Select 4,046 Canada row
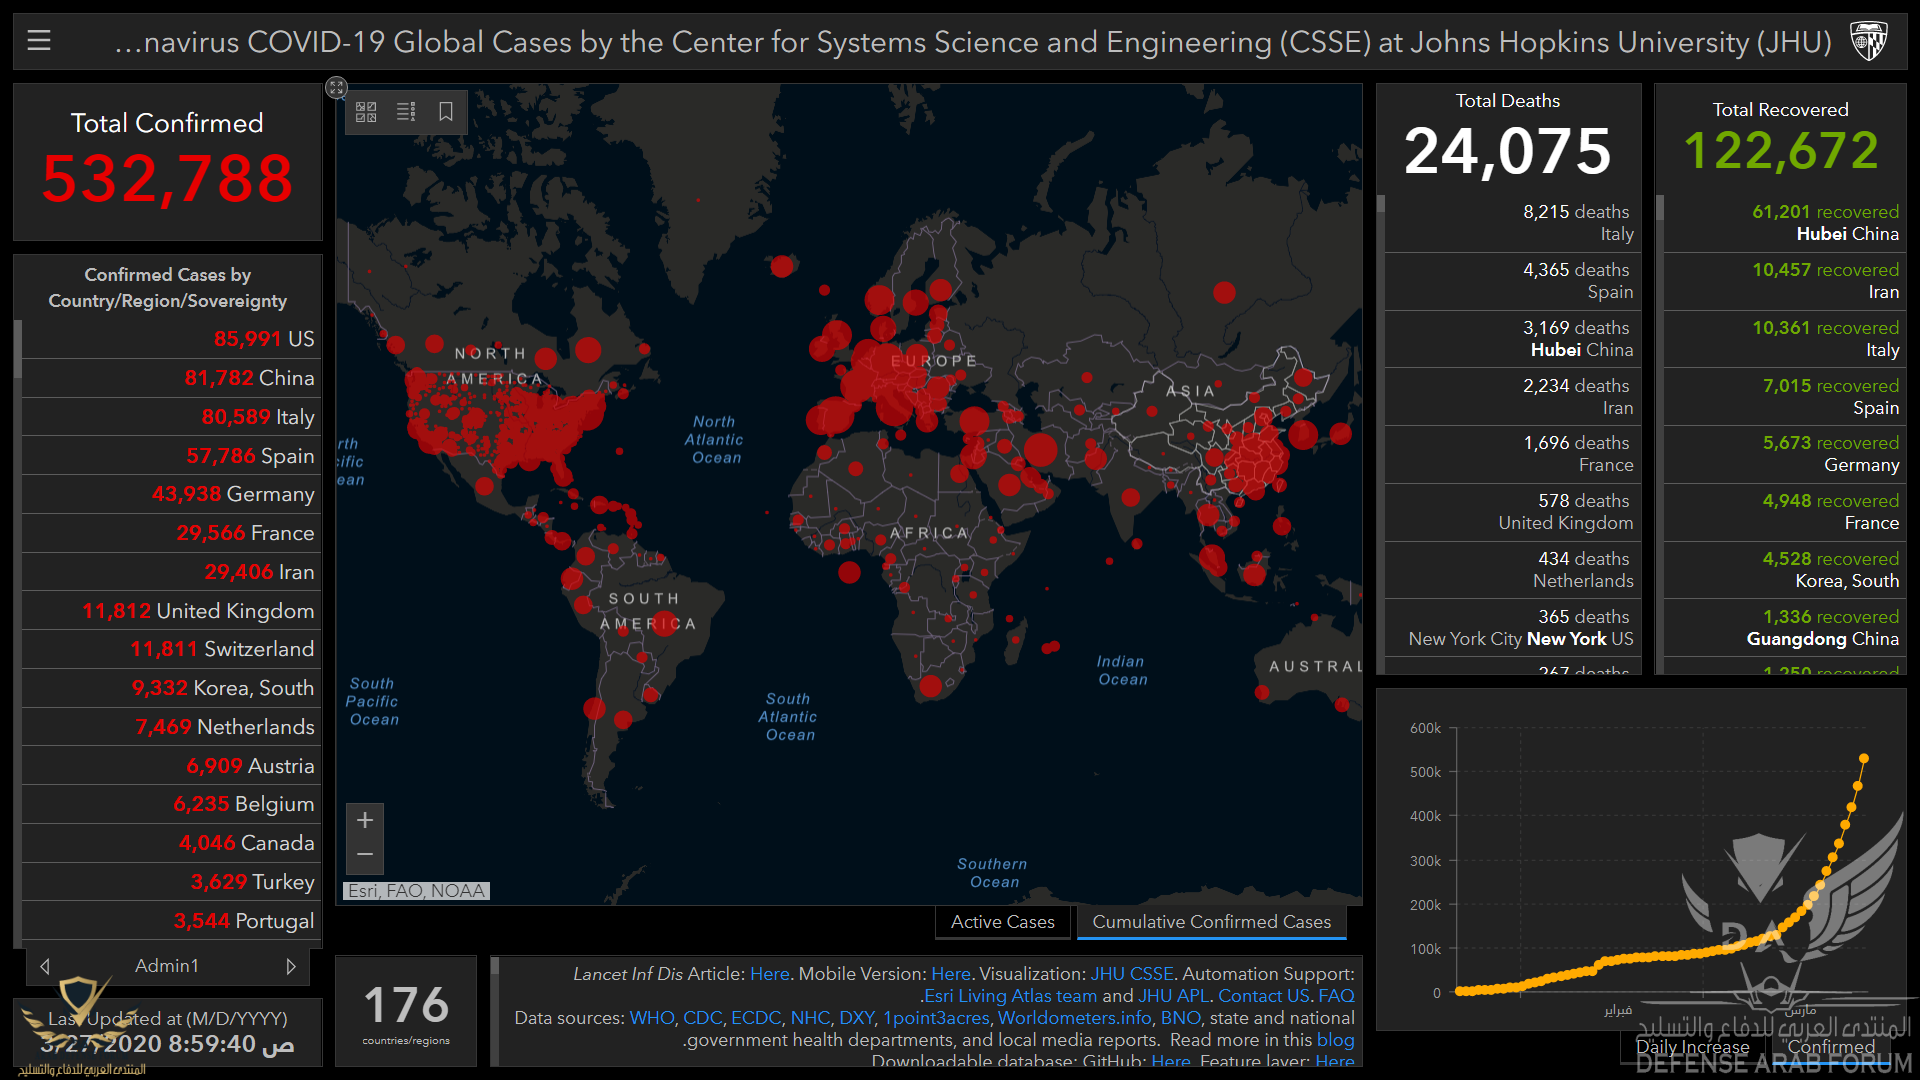 [x=171, y=843]
